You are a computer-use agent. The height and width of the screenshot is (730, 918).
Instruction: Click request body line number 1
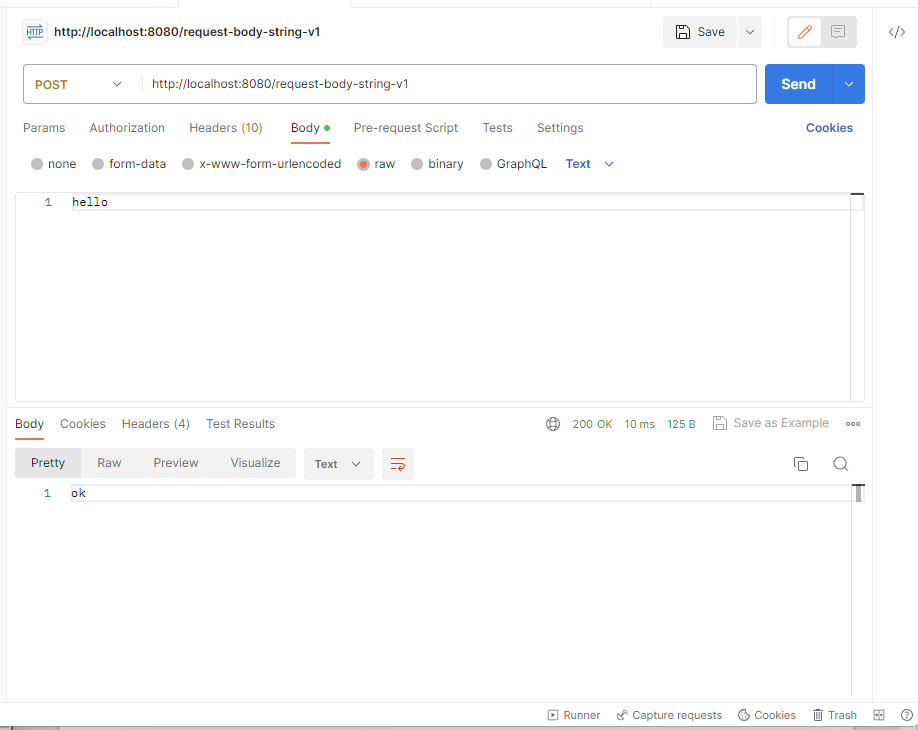coord(48,202)
